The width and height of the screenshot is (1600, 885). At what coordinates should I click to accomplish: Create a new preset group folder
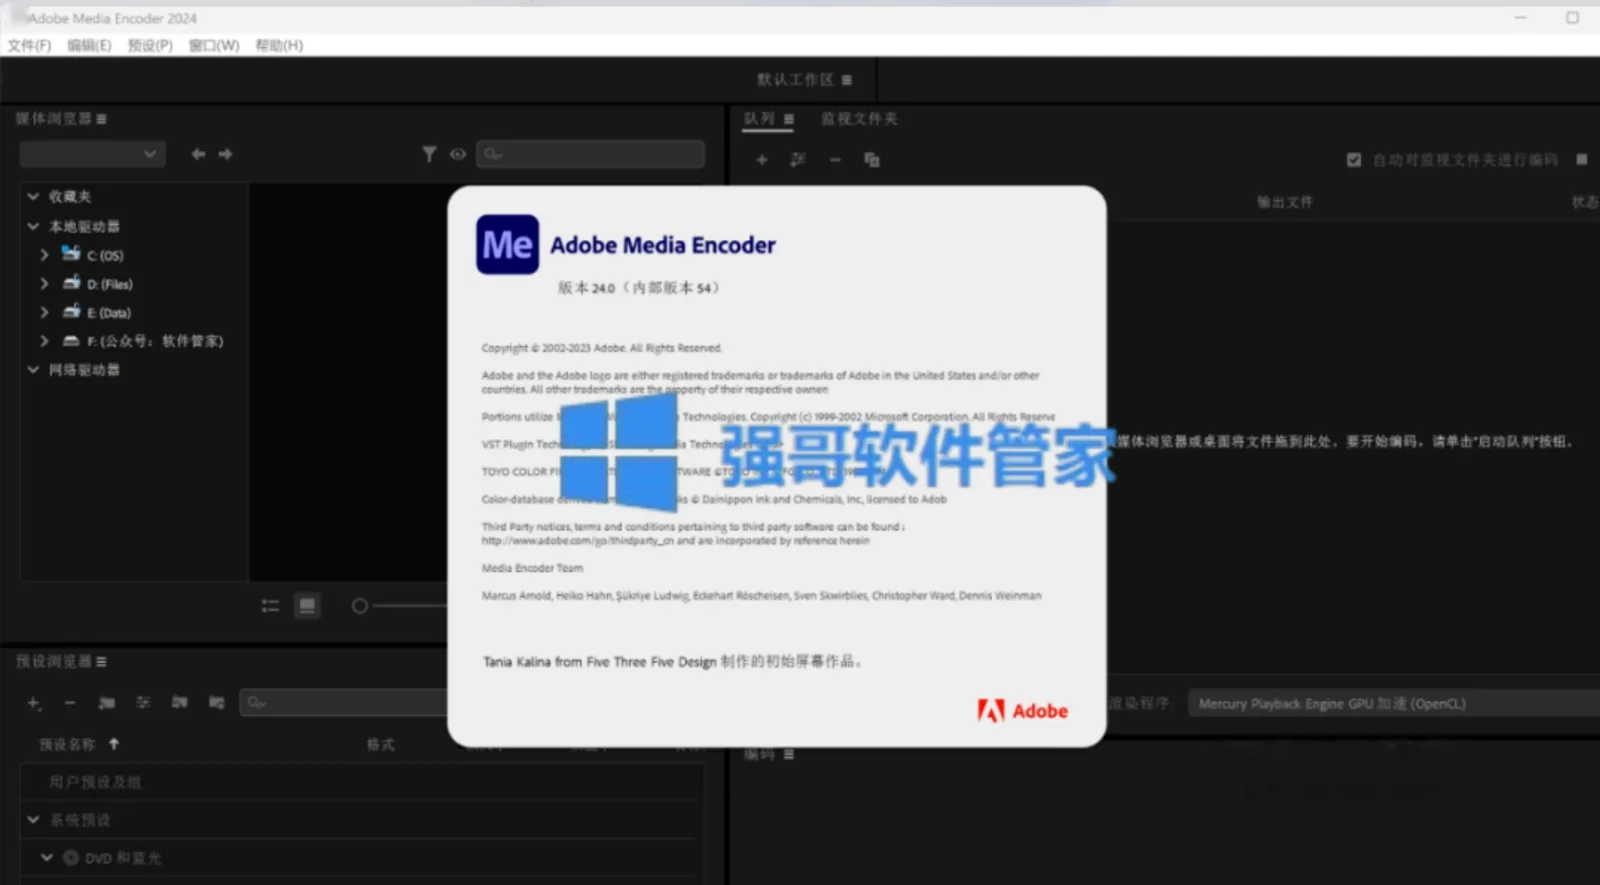coord(107,704)
